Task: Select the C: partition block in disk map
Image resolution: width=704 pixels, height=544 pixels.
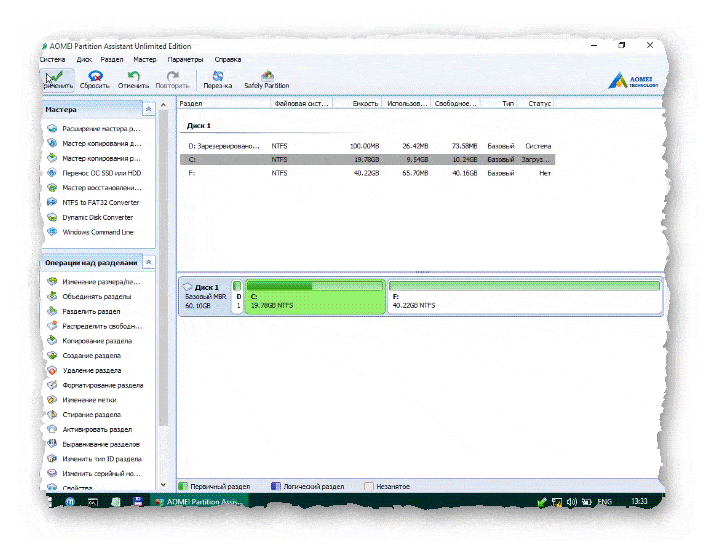Action: pyautogui.click(x=315, y=296)
